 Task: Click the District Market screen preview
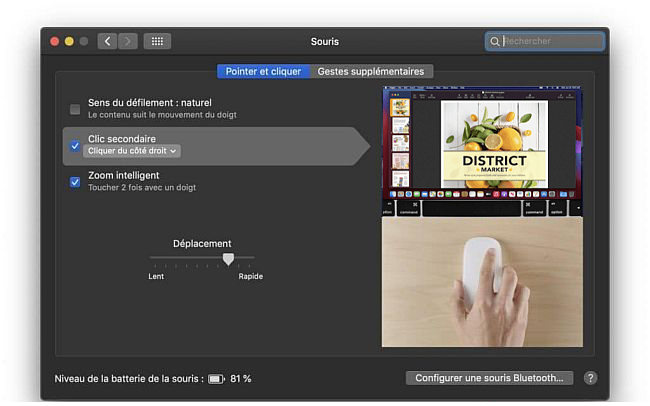pos(482,150)
